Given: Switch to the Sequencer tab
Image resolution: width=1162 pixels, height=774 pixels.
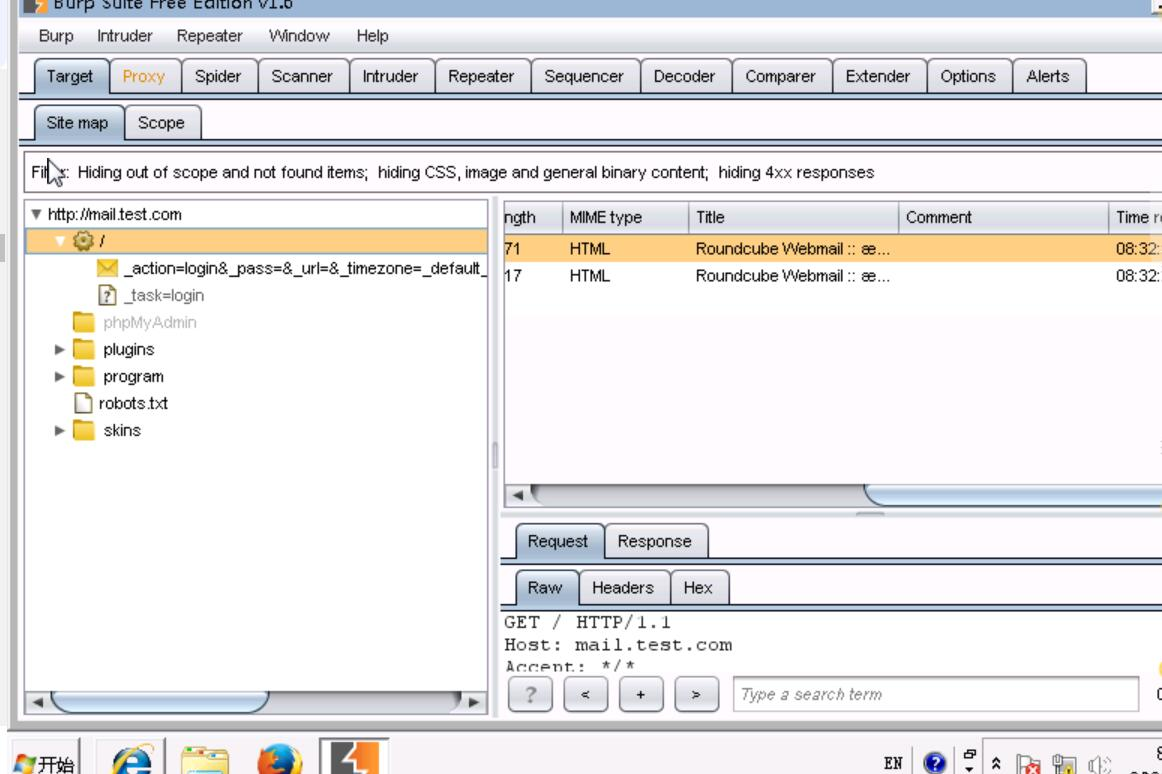Looking at the screenshot, I should (584, 76).
